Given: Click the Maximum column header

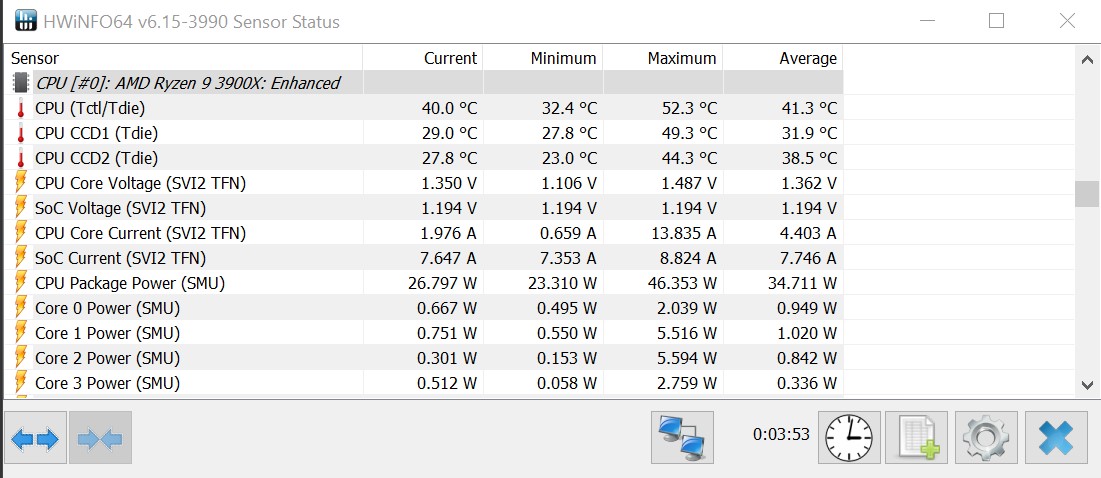Looking at the screenshot, I should coord(663,58).
